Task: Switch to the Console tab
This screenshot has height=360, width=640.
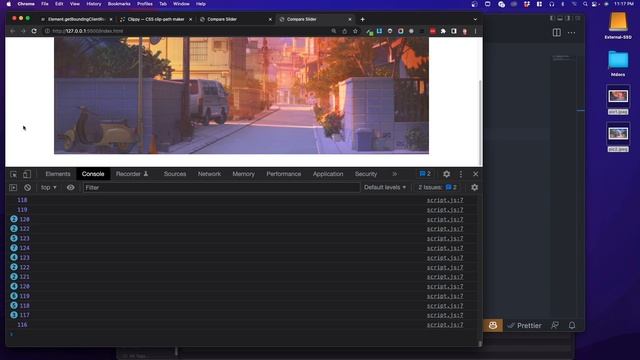Action: (93, 174)
